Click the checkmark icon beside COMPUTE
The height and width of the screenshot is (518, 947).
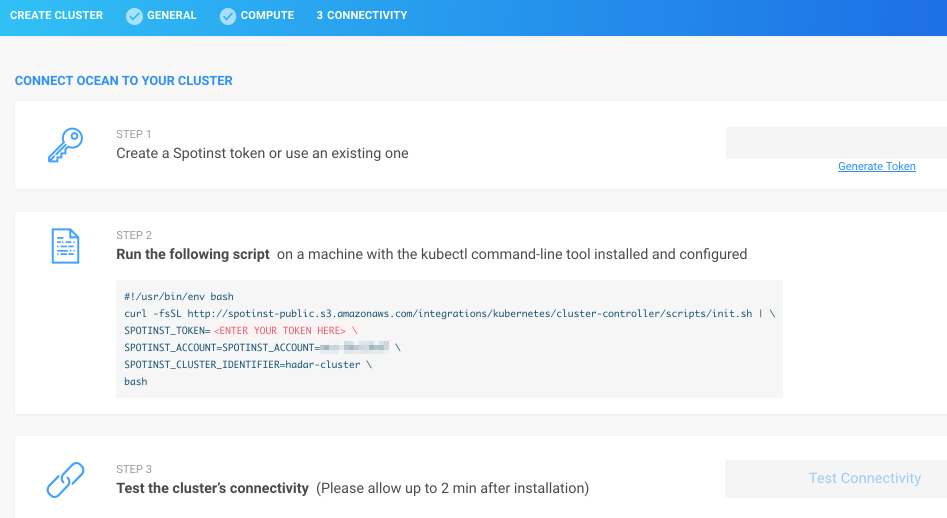tap(228, 16)
